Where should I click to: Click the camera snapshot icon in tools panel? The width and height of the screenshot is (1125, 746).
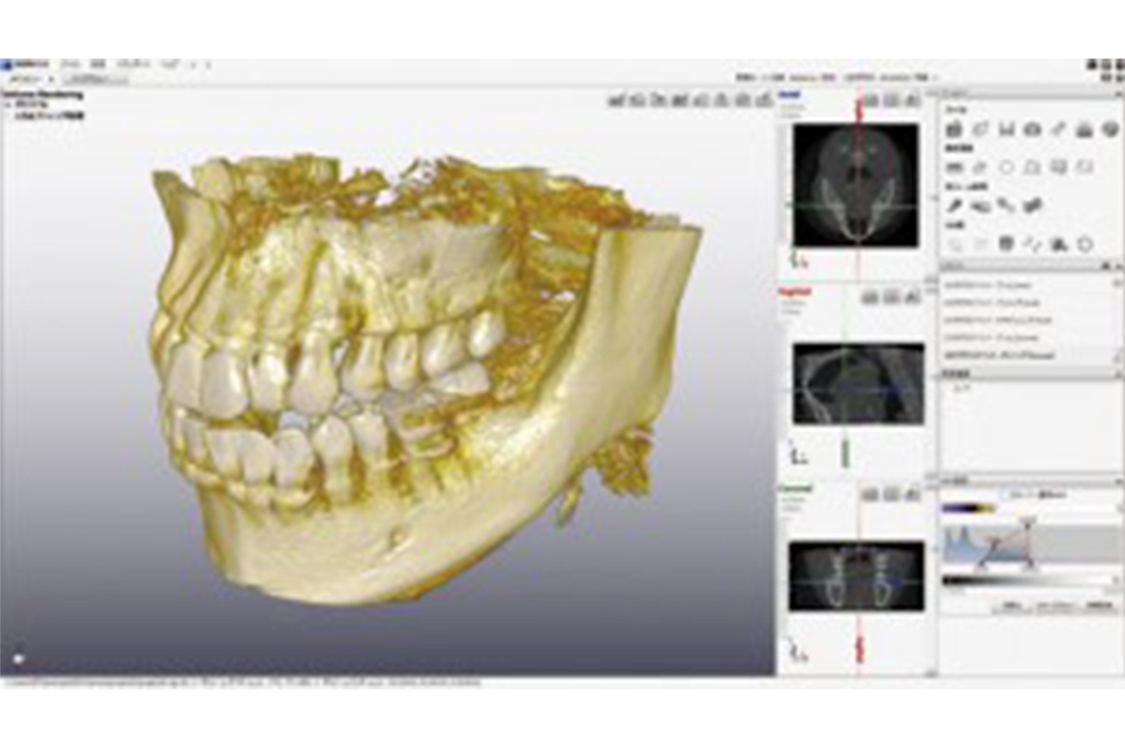pyautogui.click(x=1032, y=129)
